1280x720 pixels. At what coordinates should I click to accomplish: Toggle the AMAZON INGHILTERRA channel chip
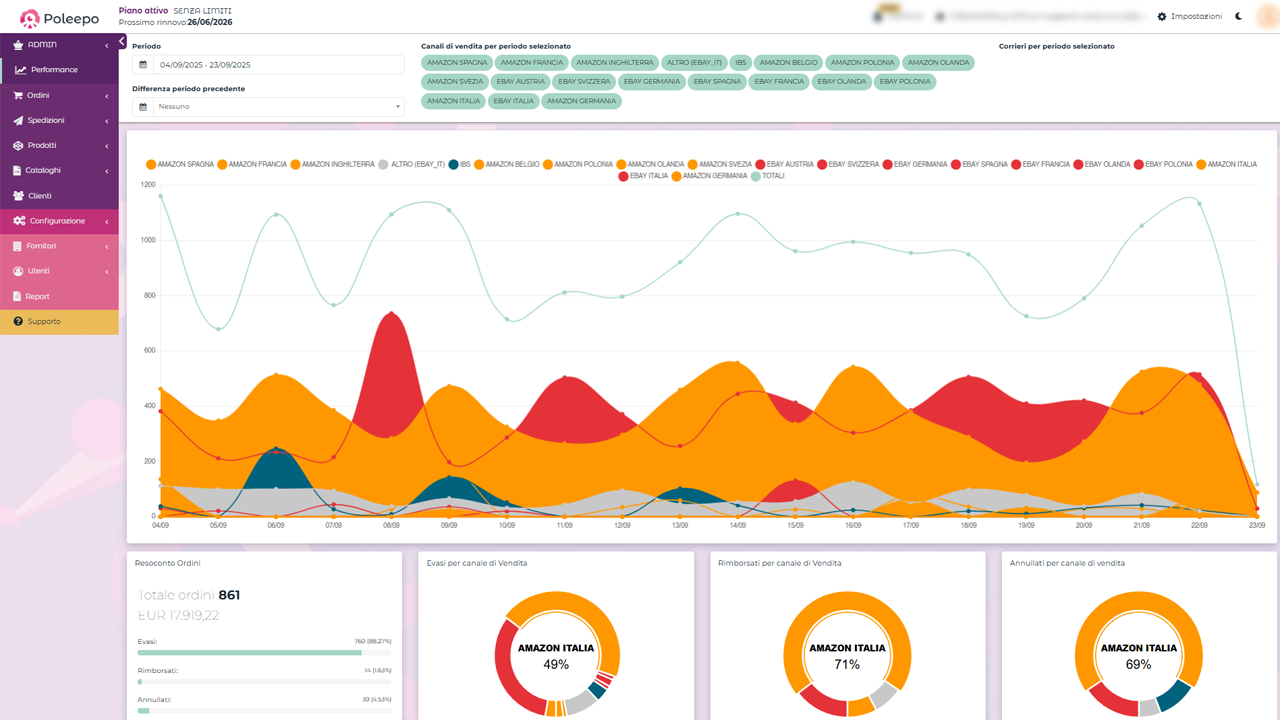coord(614,62)
